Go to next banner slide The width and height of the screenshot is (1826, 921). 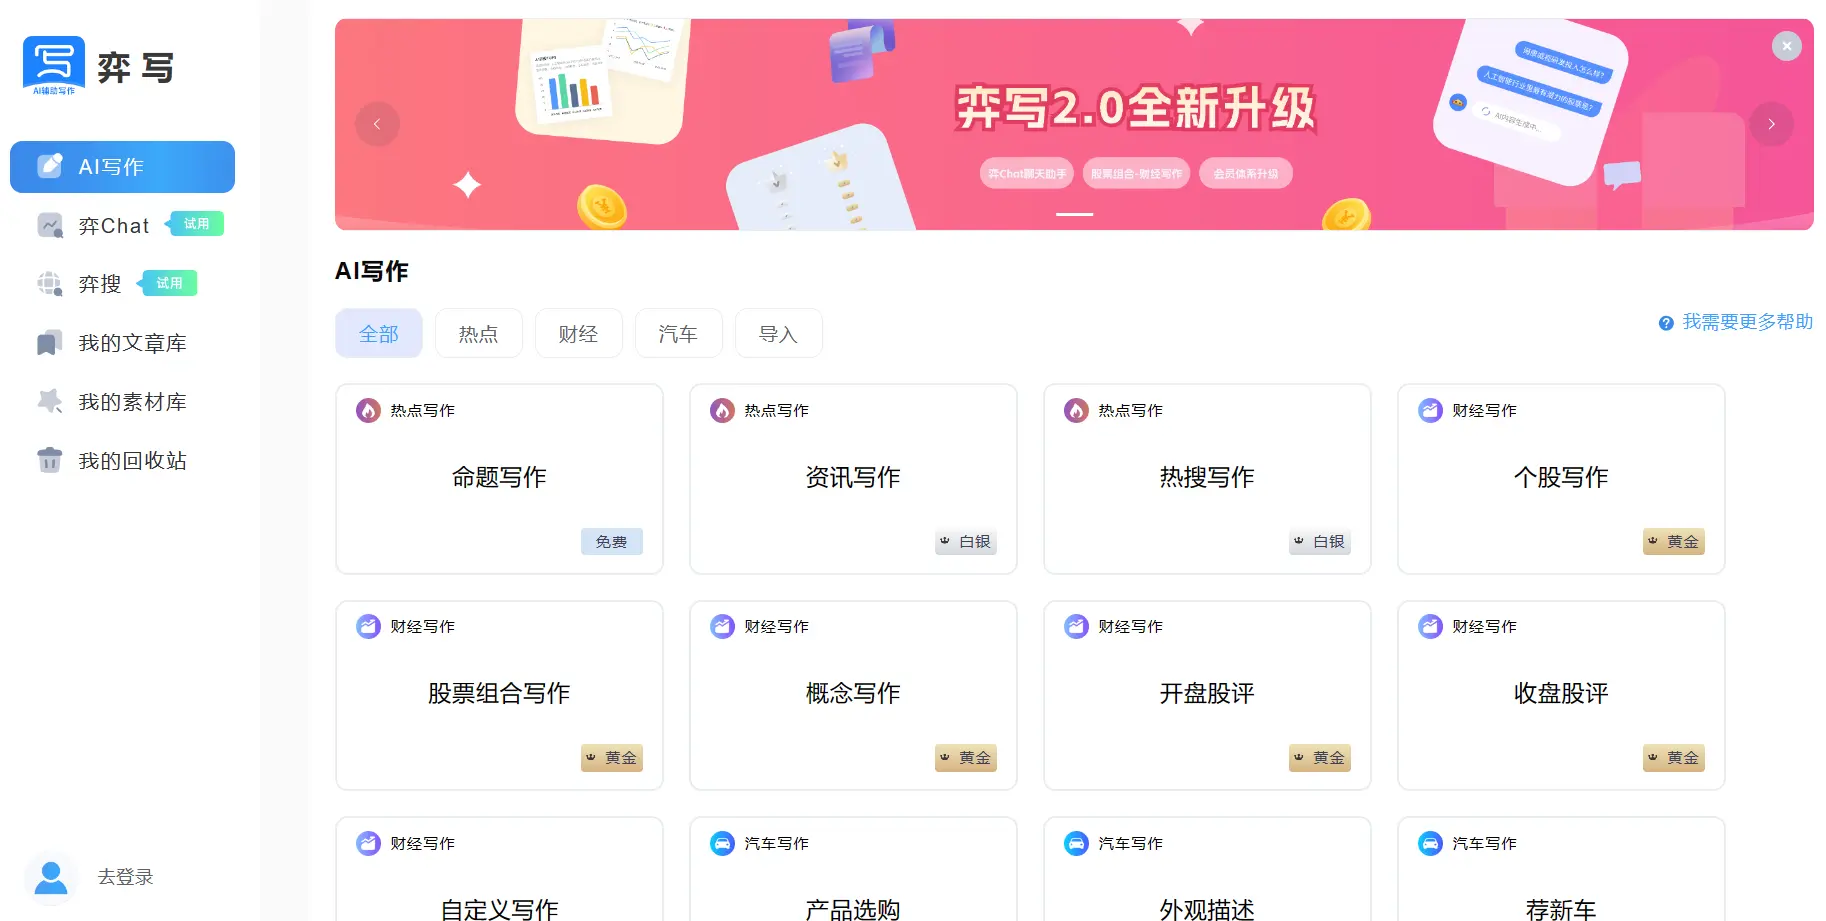tap(1771, 124)
